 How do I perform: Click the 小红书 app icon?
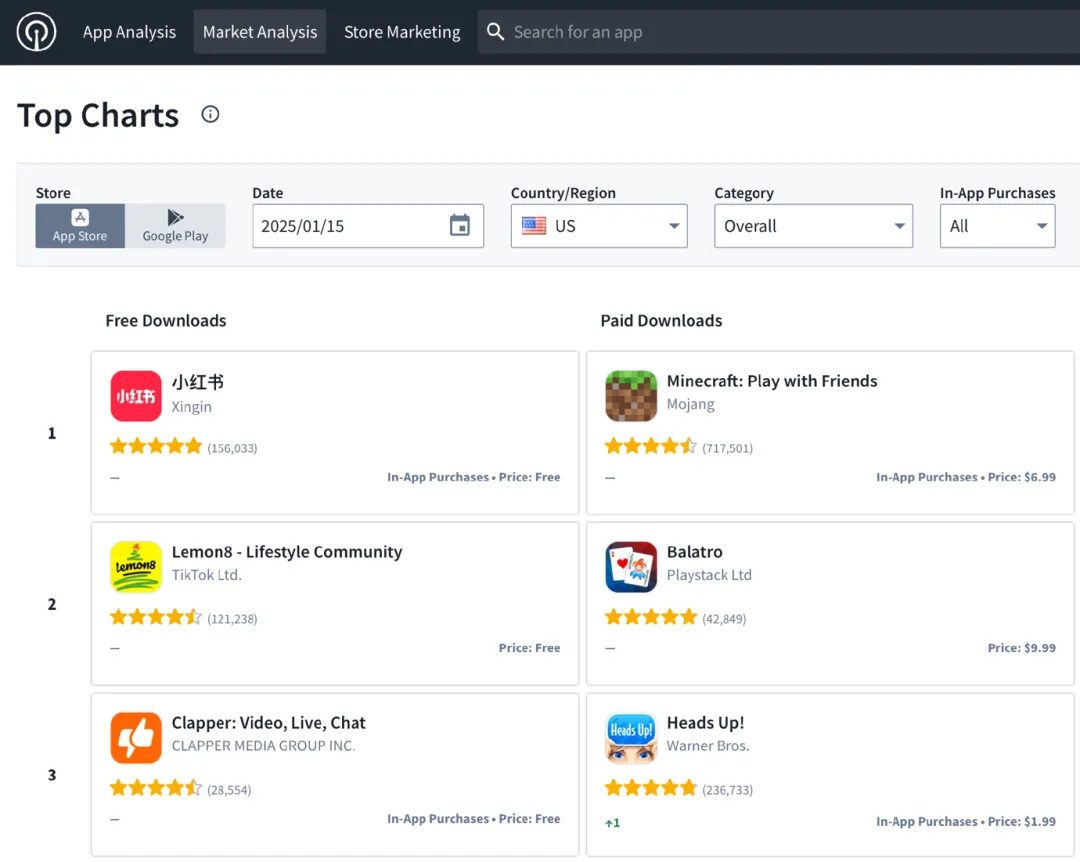point(136,396)
